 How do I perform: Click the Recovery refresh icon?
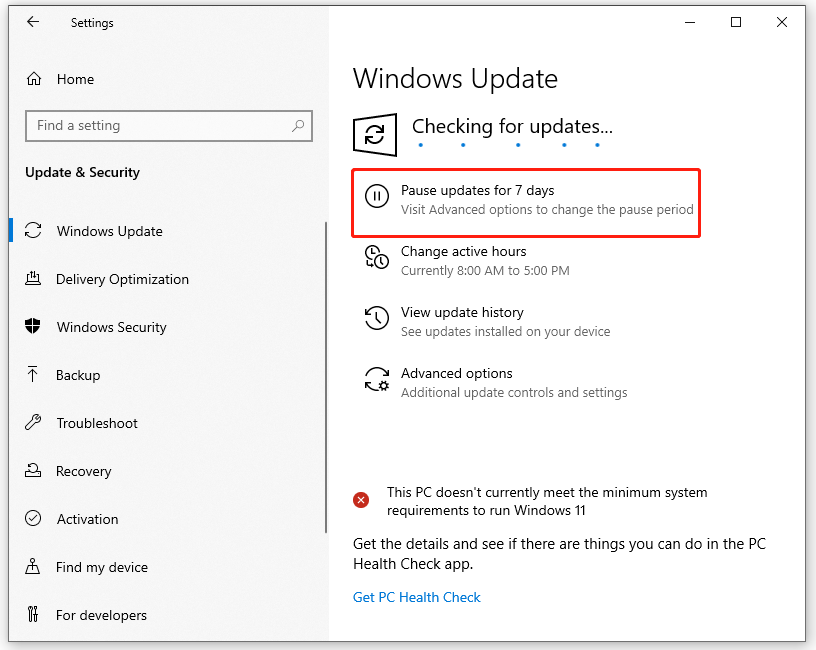coord(35,471)
